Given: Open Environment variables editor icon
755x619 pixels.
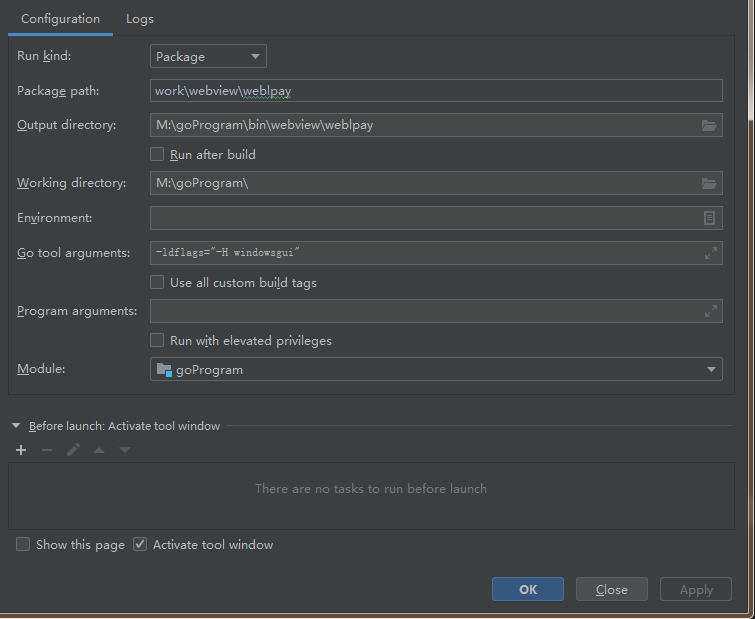Looking at the screenshot, I should (x=709, y=218).
